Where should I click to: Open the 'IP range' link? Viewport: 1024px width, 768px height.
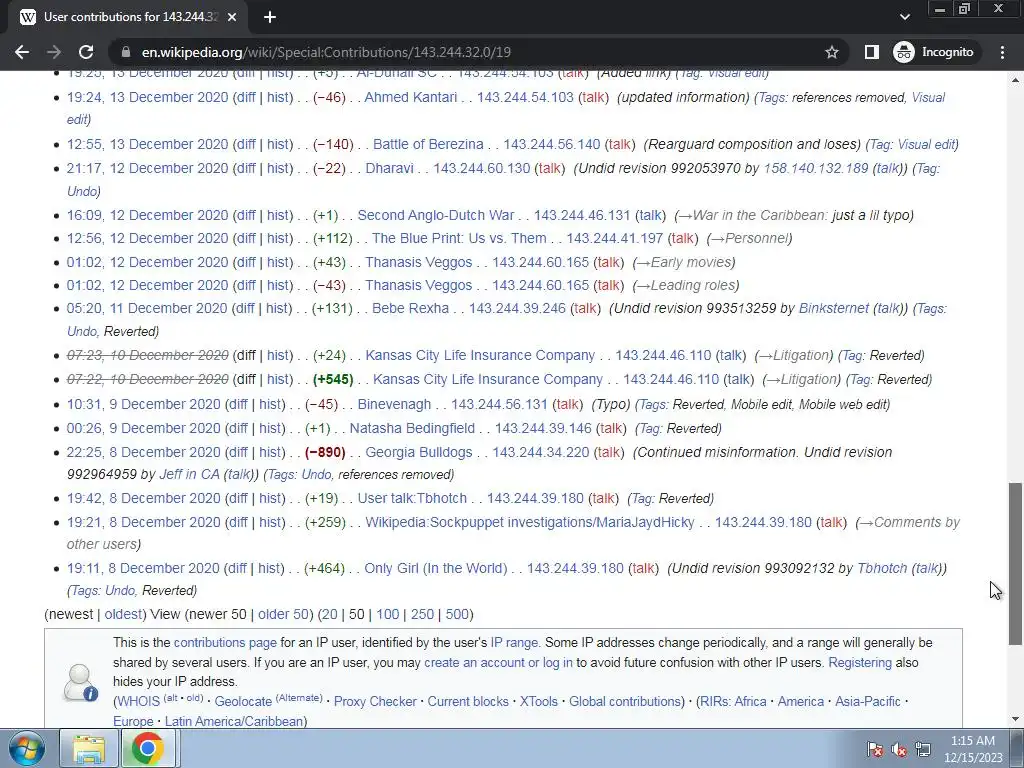pos(514,643)
